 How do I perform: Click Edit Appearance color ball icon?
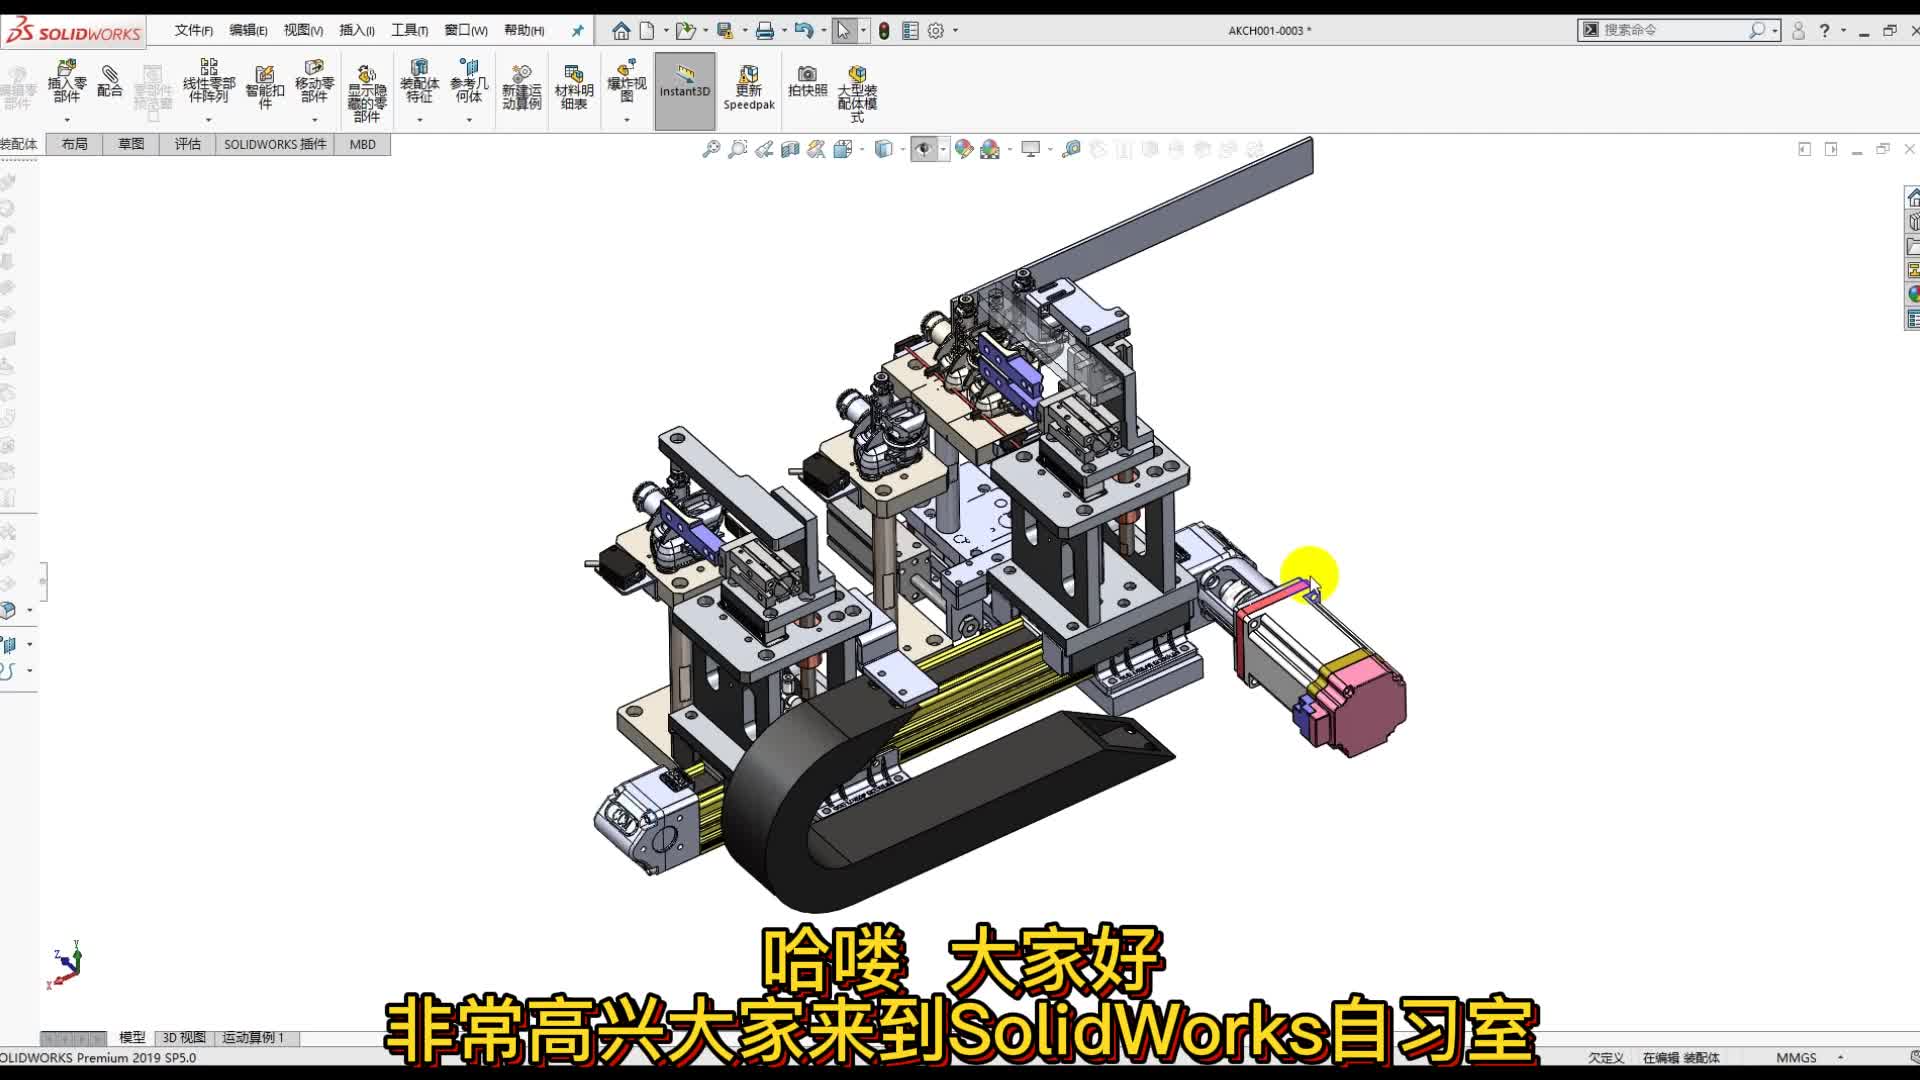coord(964,149)
